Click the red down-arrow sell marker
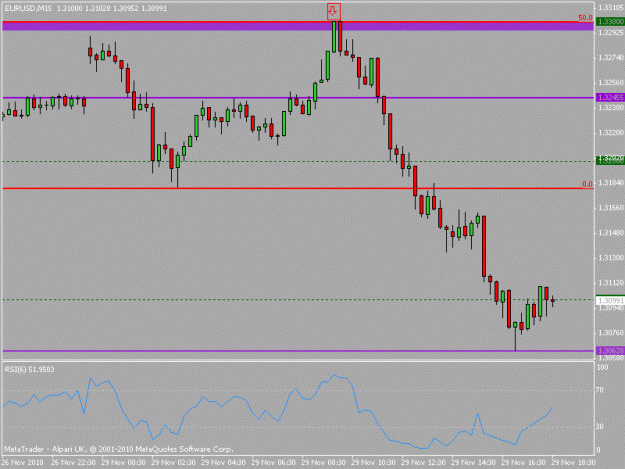The height and width of the screenshot is (469, 625). 334,11
